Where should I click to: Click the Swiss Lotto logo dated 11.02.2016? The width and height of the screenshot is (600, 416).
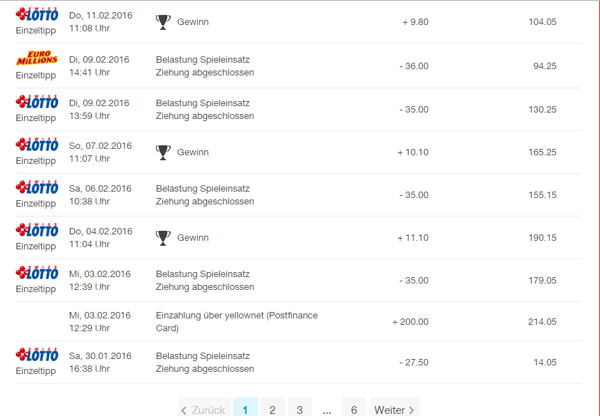[x=37, y=14]
